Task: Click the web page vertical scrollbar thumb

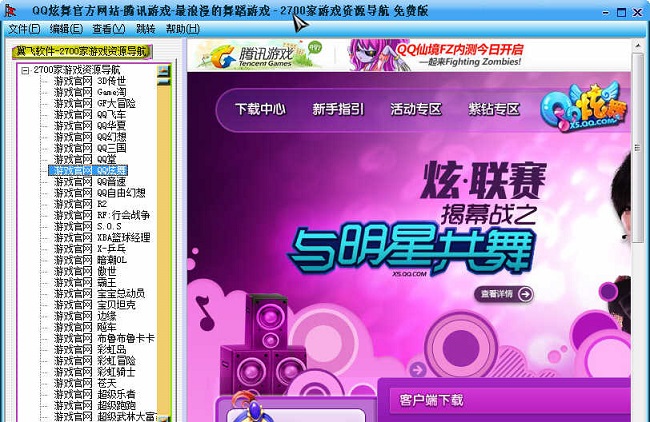Action: [638, 147]
